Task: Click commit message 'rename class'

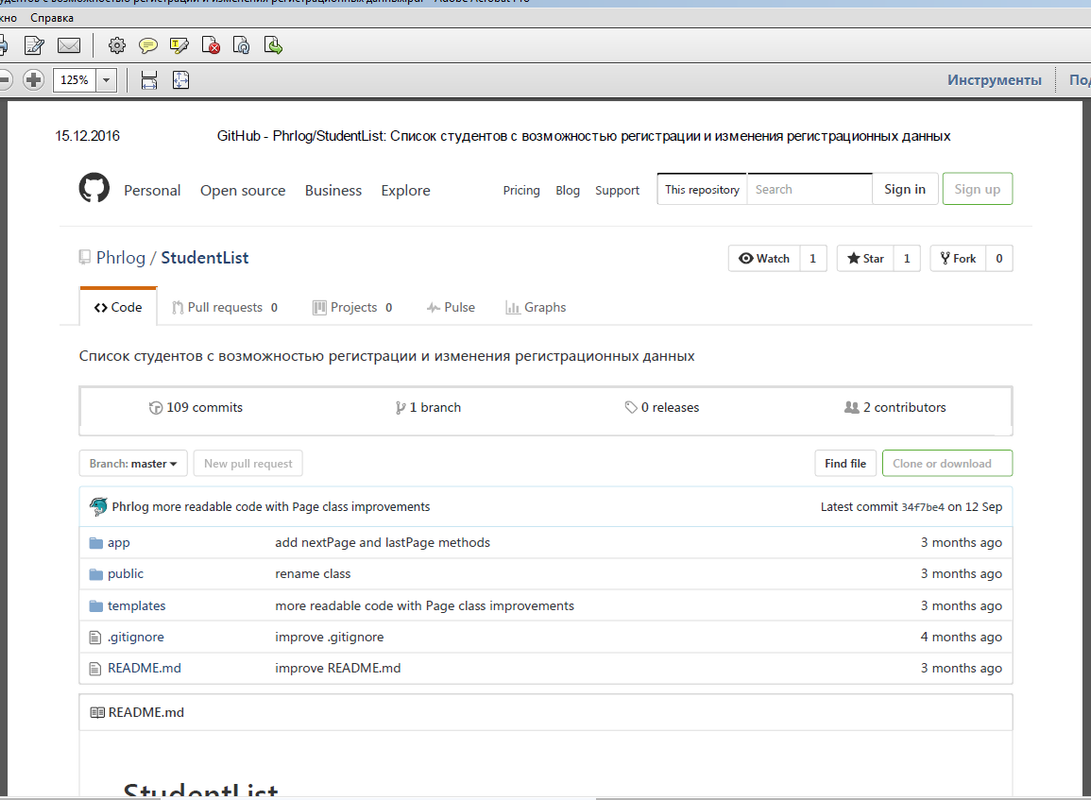Action: click(312, 574)
